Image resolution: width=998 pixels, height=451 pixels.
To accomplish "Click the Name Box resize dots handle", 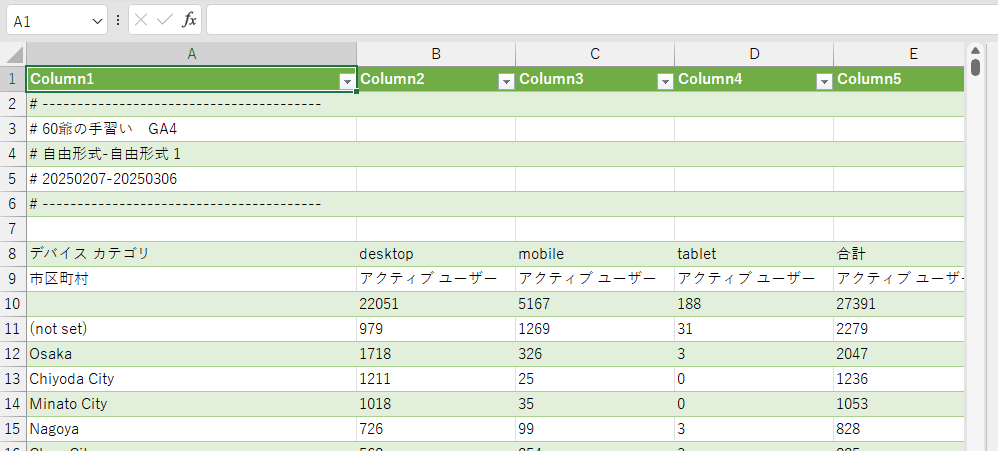I will click(x=118, y=20).
